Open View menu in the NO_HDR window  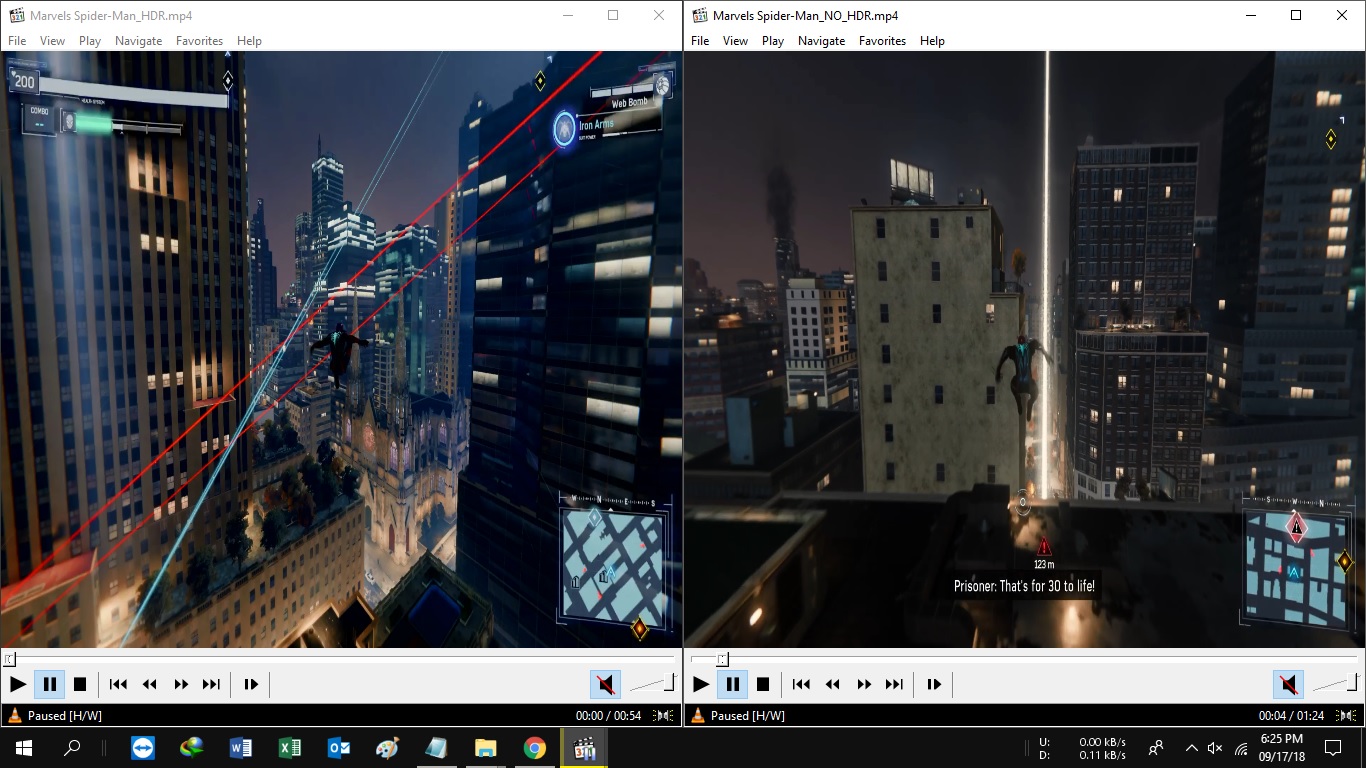pyautogui.click(x=735, y=41)
